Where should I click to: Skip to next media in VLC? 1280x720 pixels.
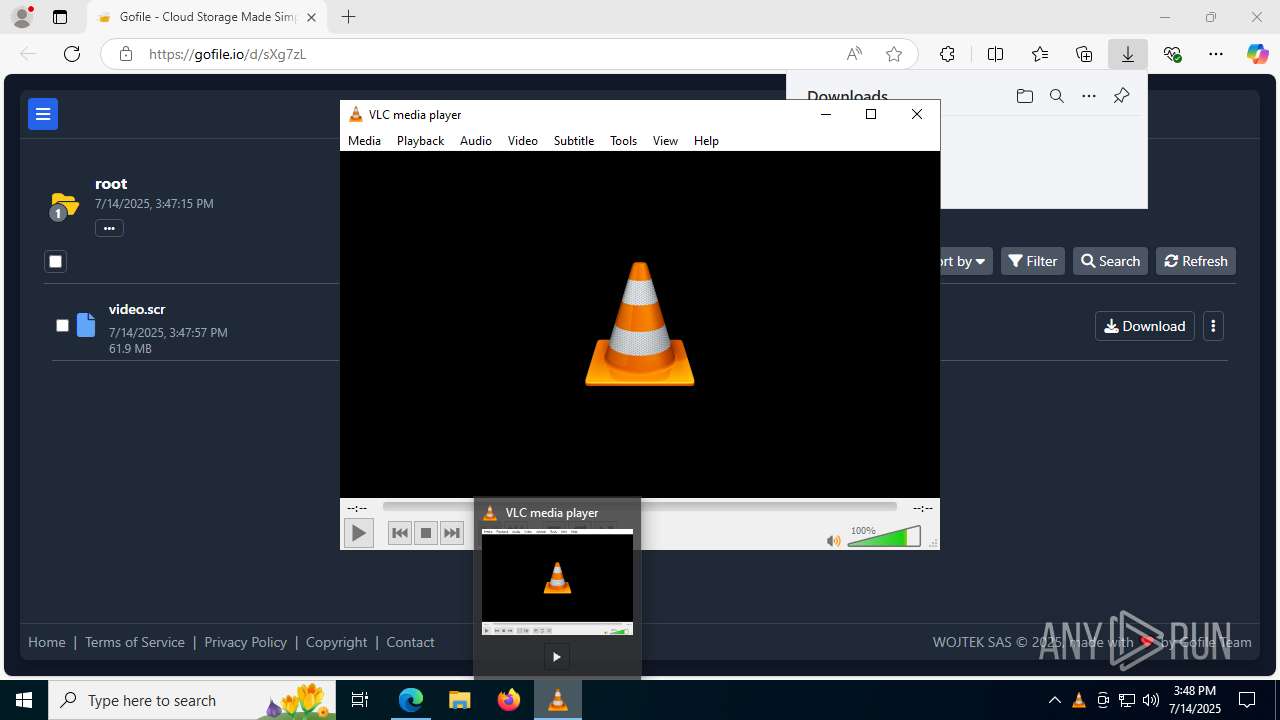coord(452,533)
